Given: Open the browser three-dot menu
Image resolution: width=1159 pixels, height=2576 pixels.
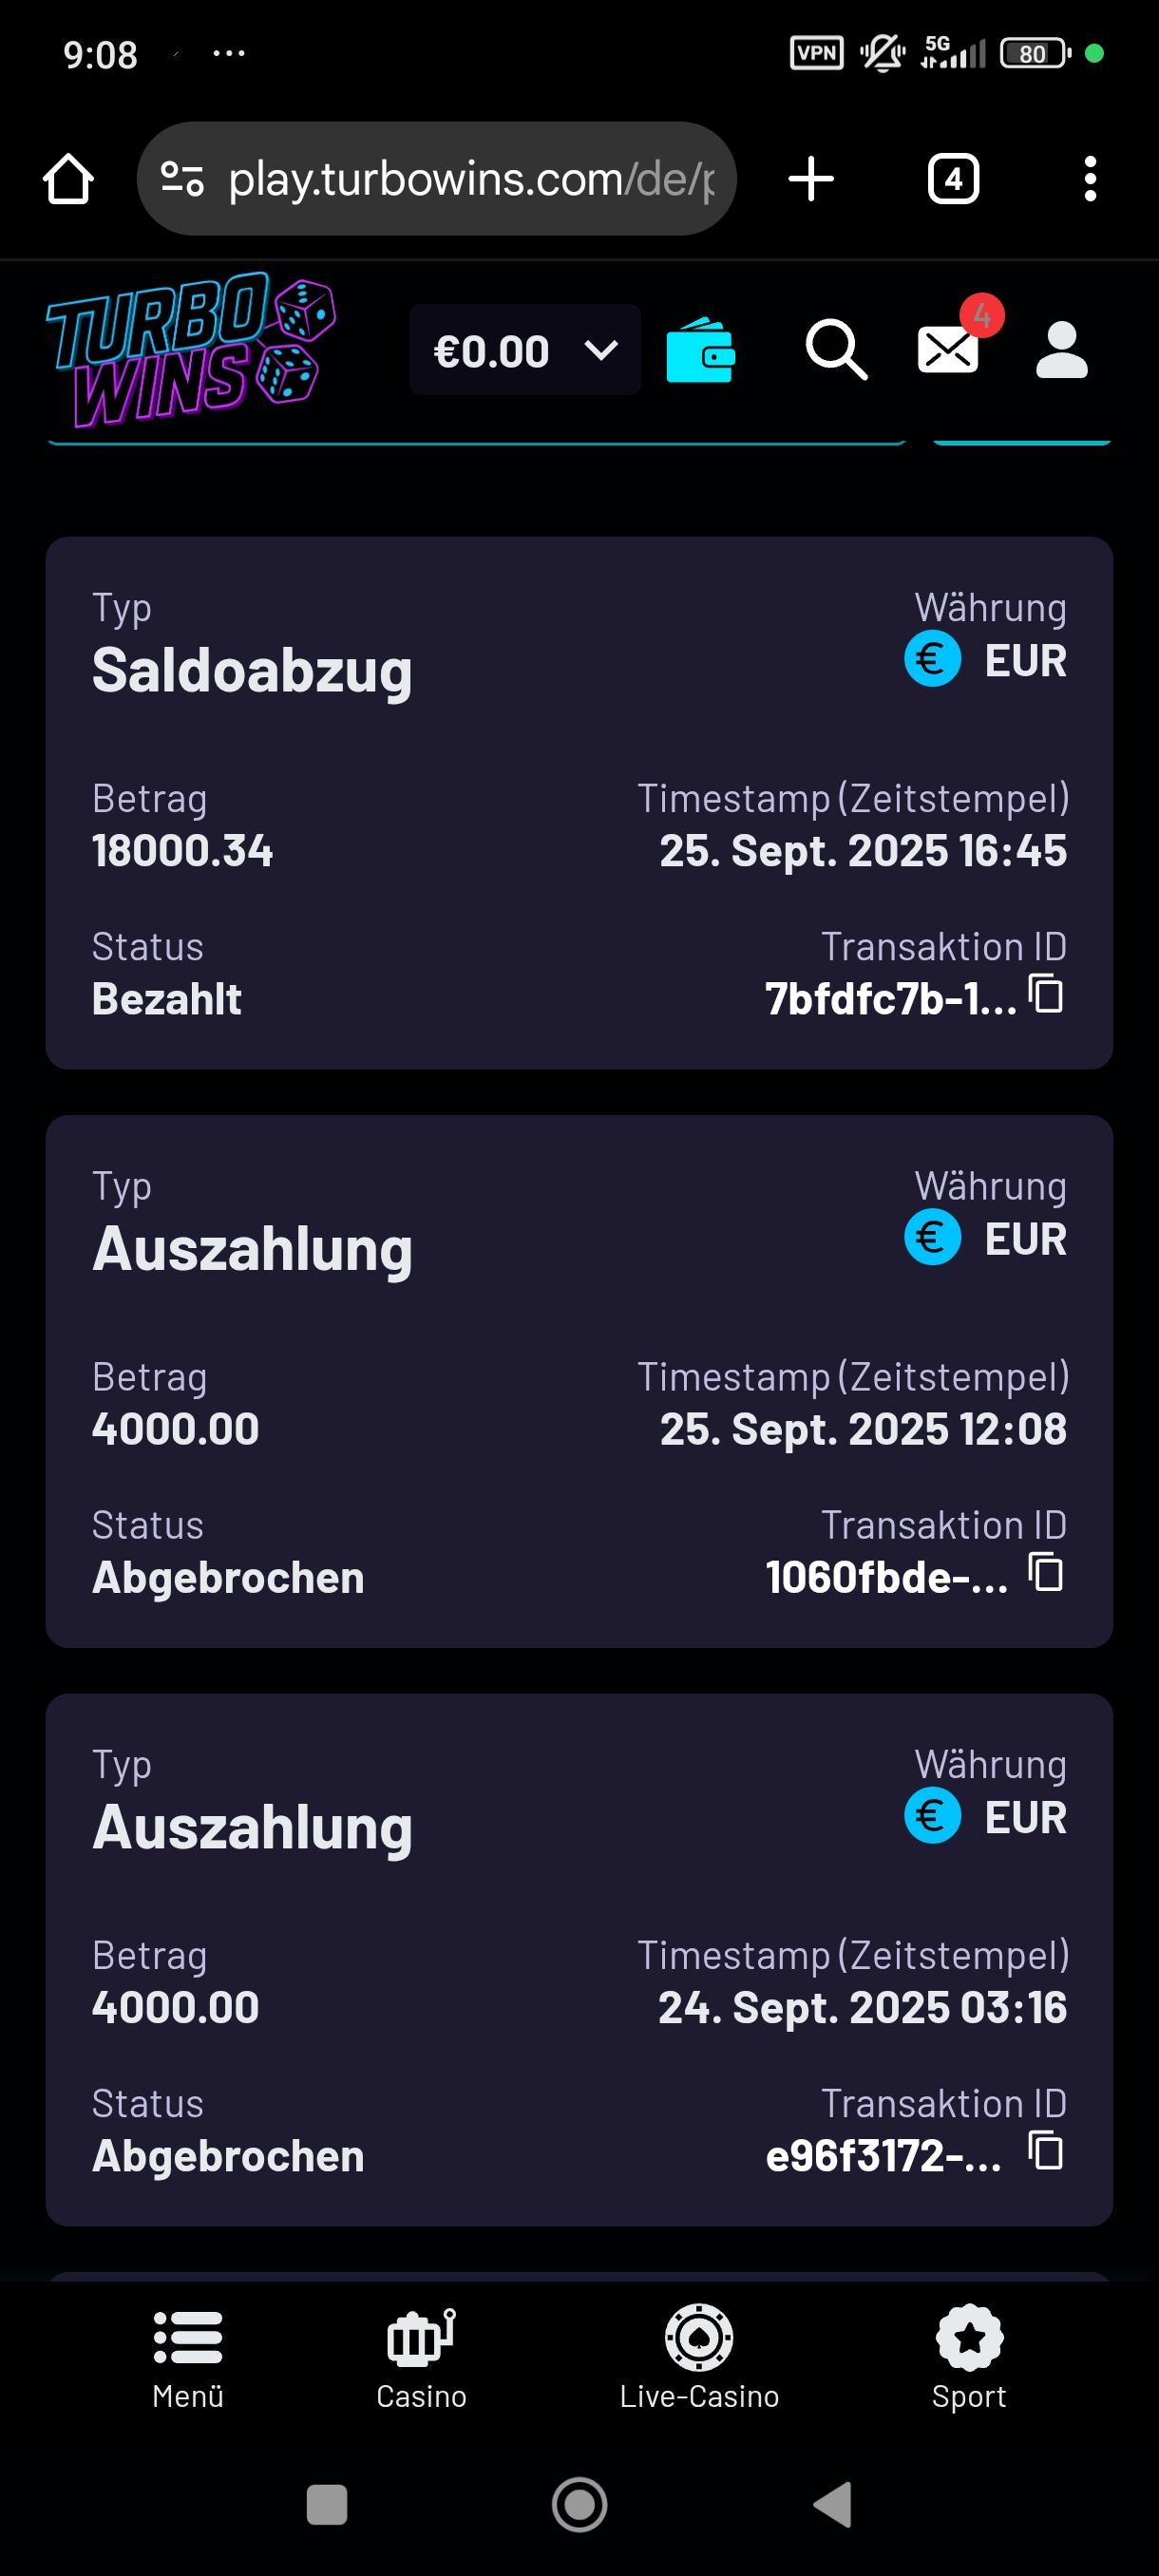Looking at the screenshot, I should coord(1090,180).
